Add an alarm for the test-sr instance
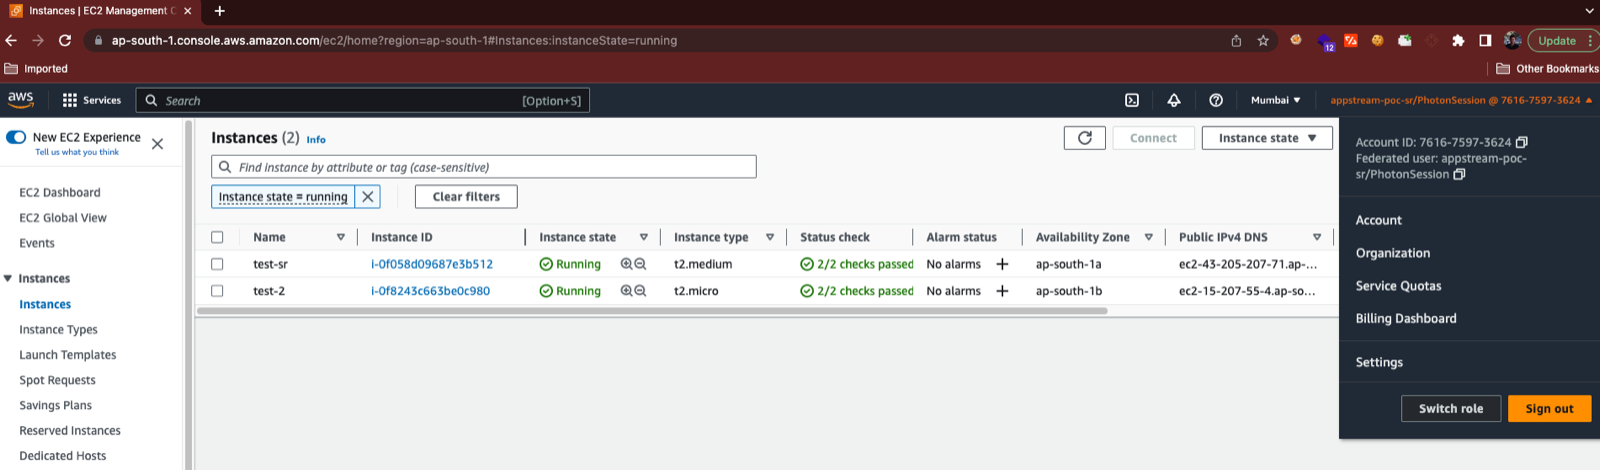The height and width of the screenshot is (470, 1600). click(x=1002, y=264)
